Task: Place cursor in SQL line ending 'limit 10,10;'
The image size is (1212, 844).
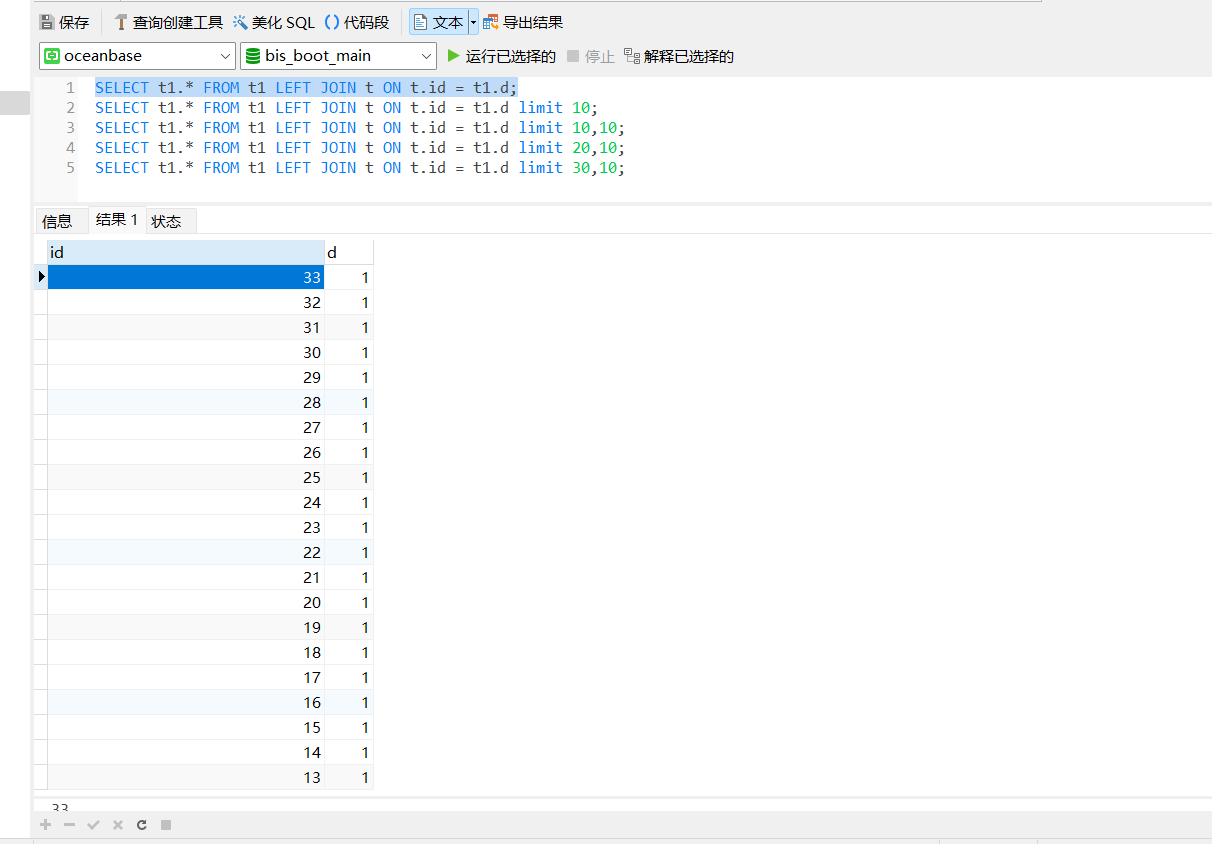Action: [x=360, y=128]
